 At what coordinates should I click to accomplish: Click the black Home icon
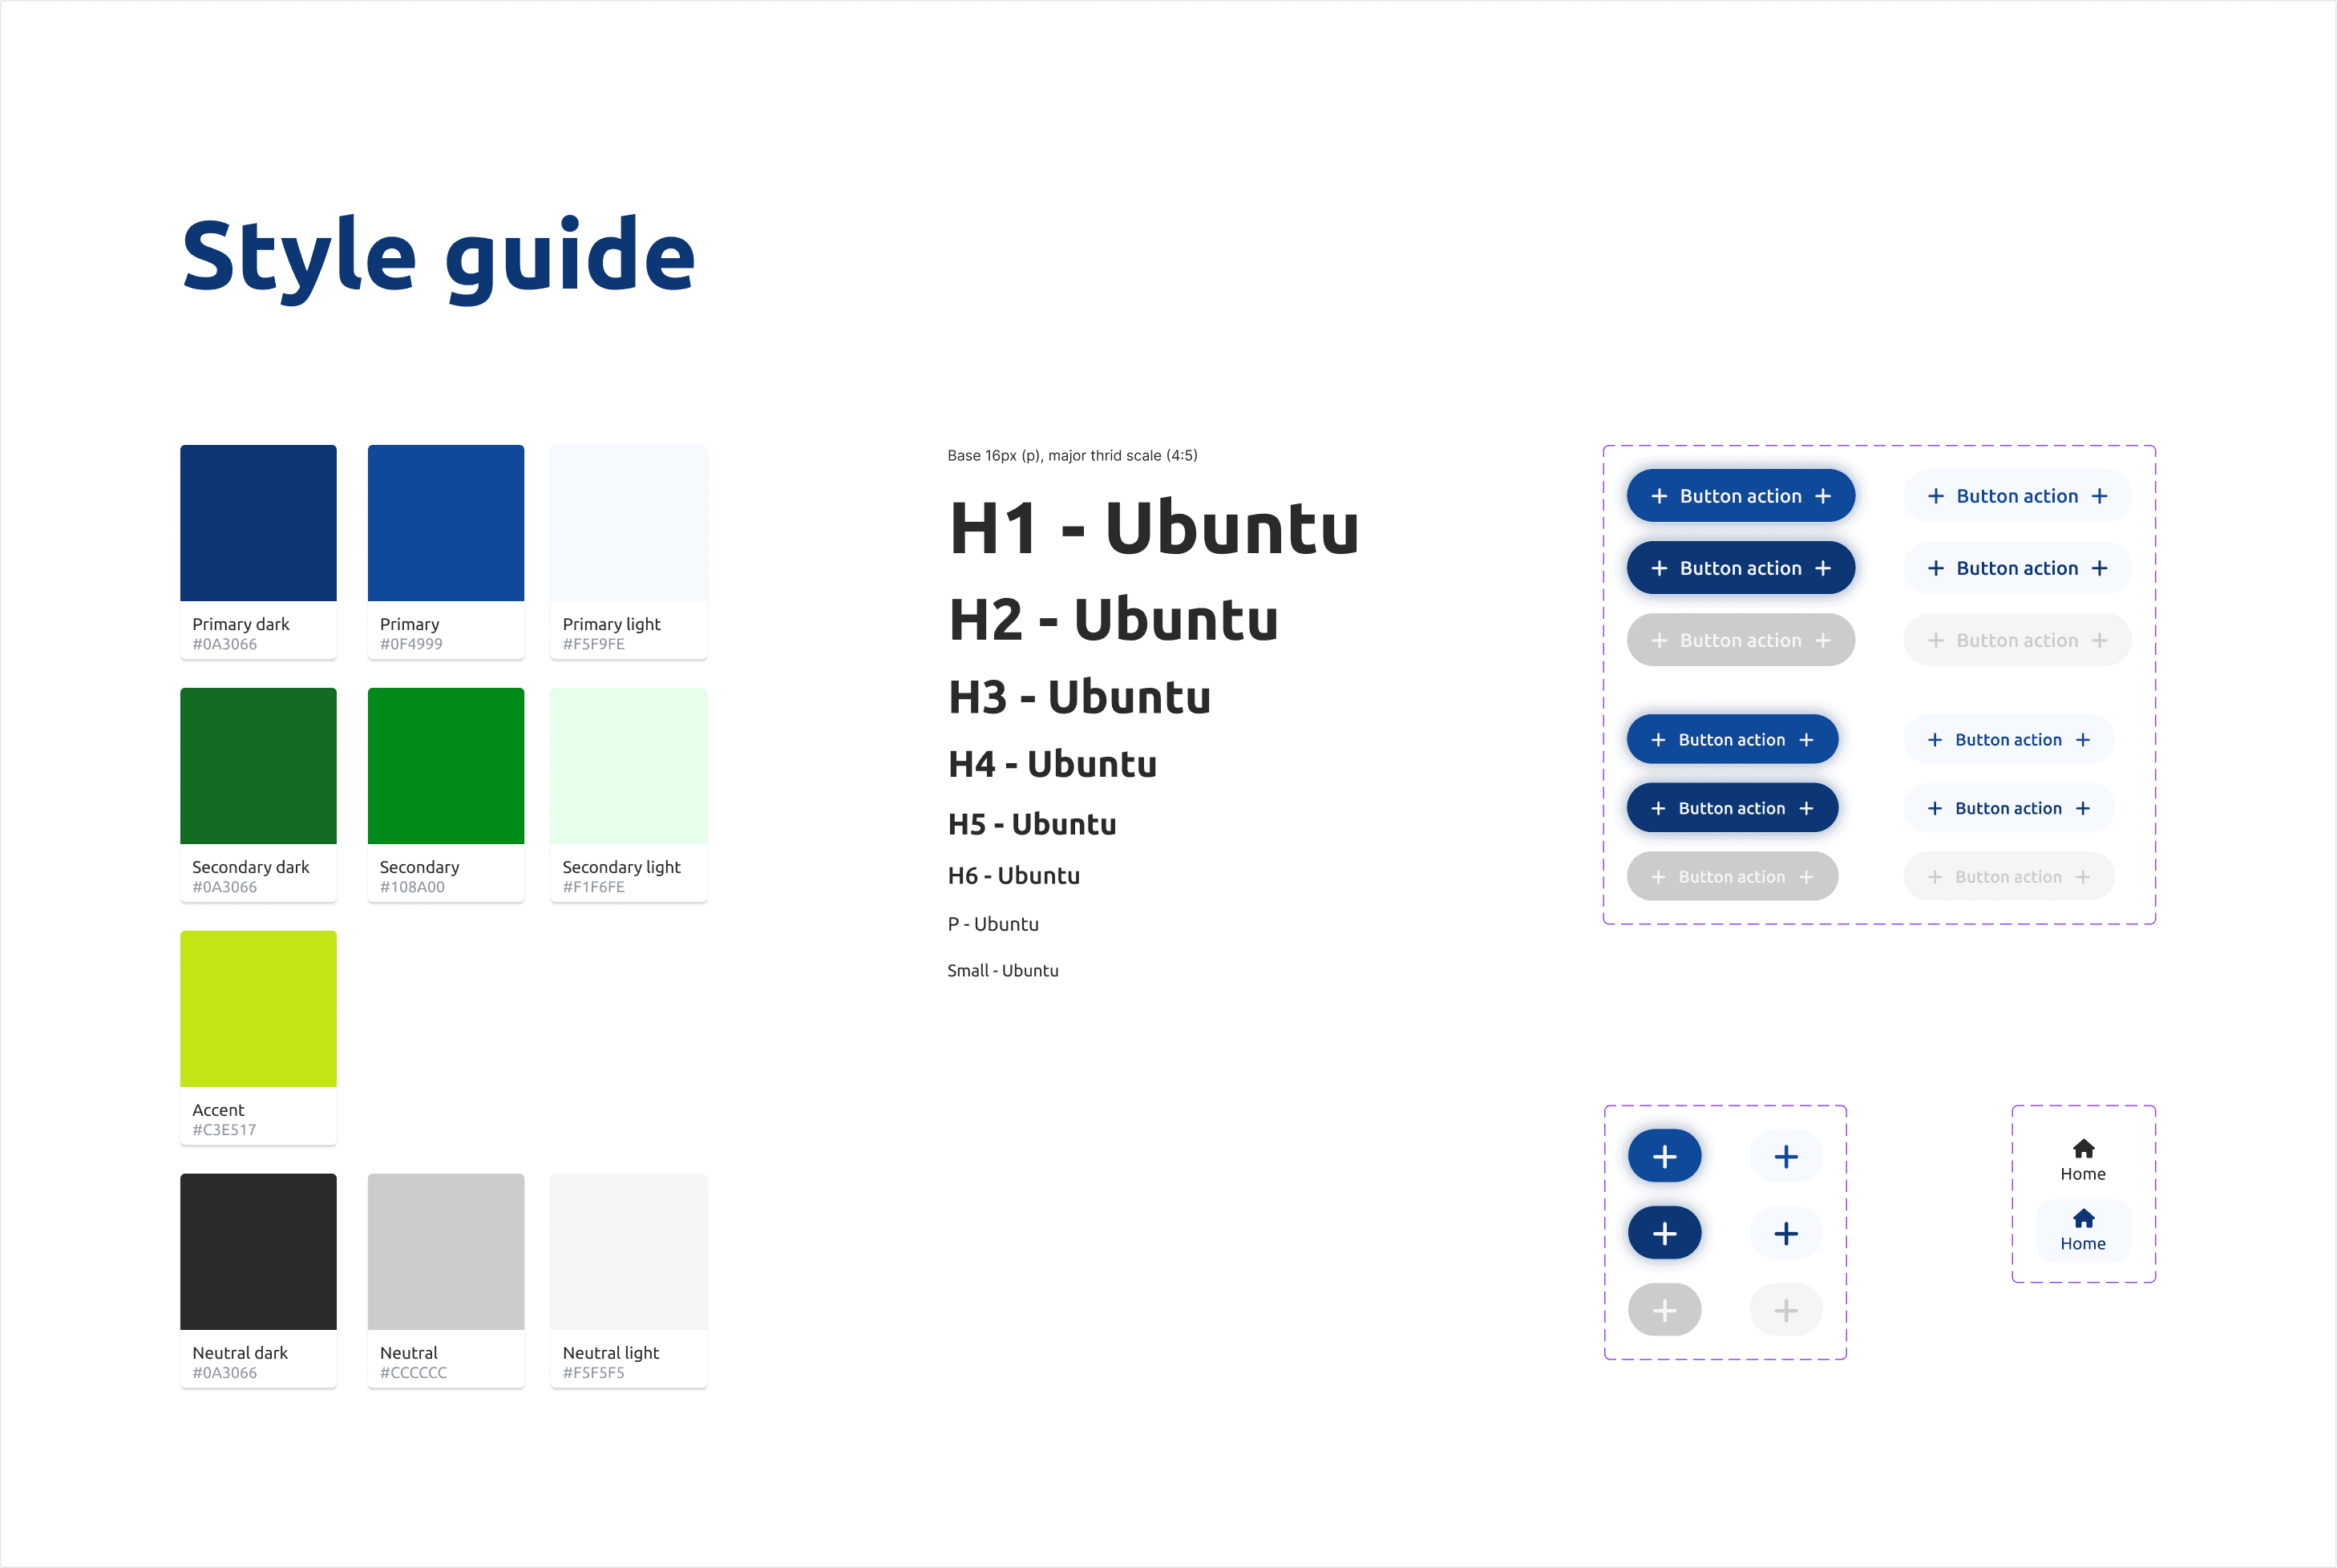pos(2083,1148)
